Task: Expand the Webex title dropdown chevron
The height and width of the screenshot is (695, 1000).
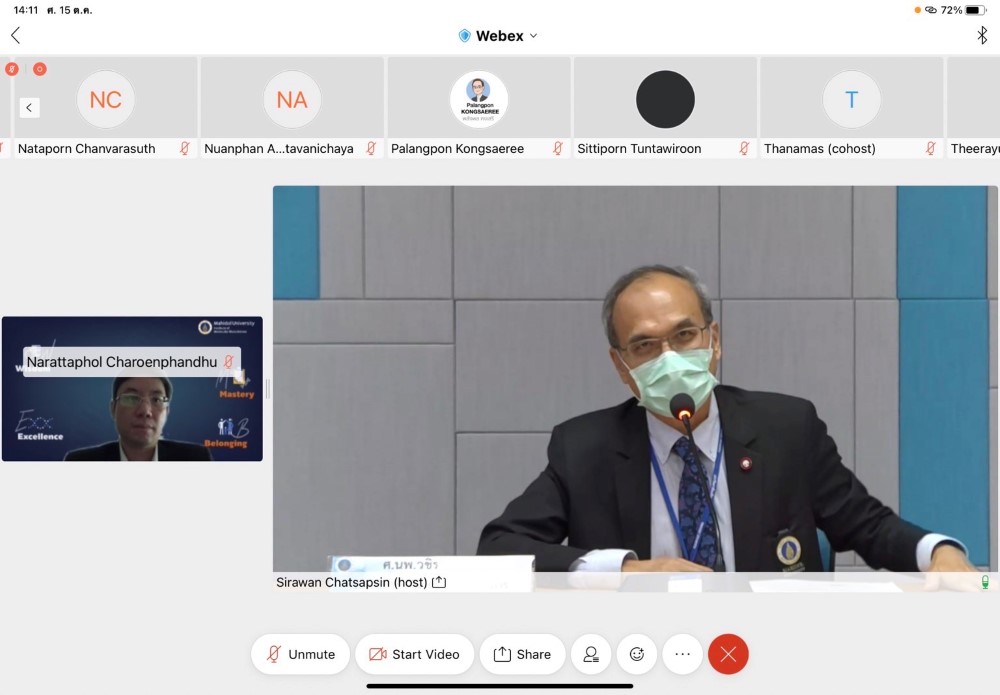Action: click(x=533, y=36)
